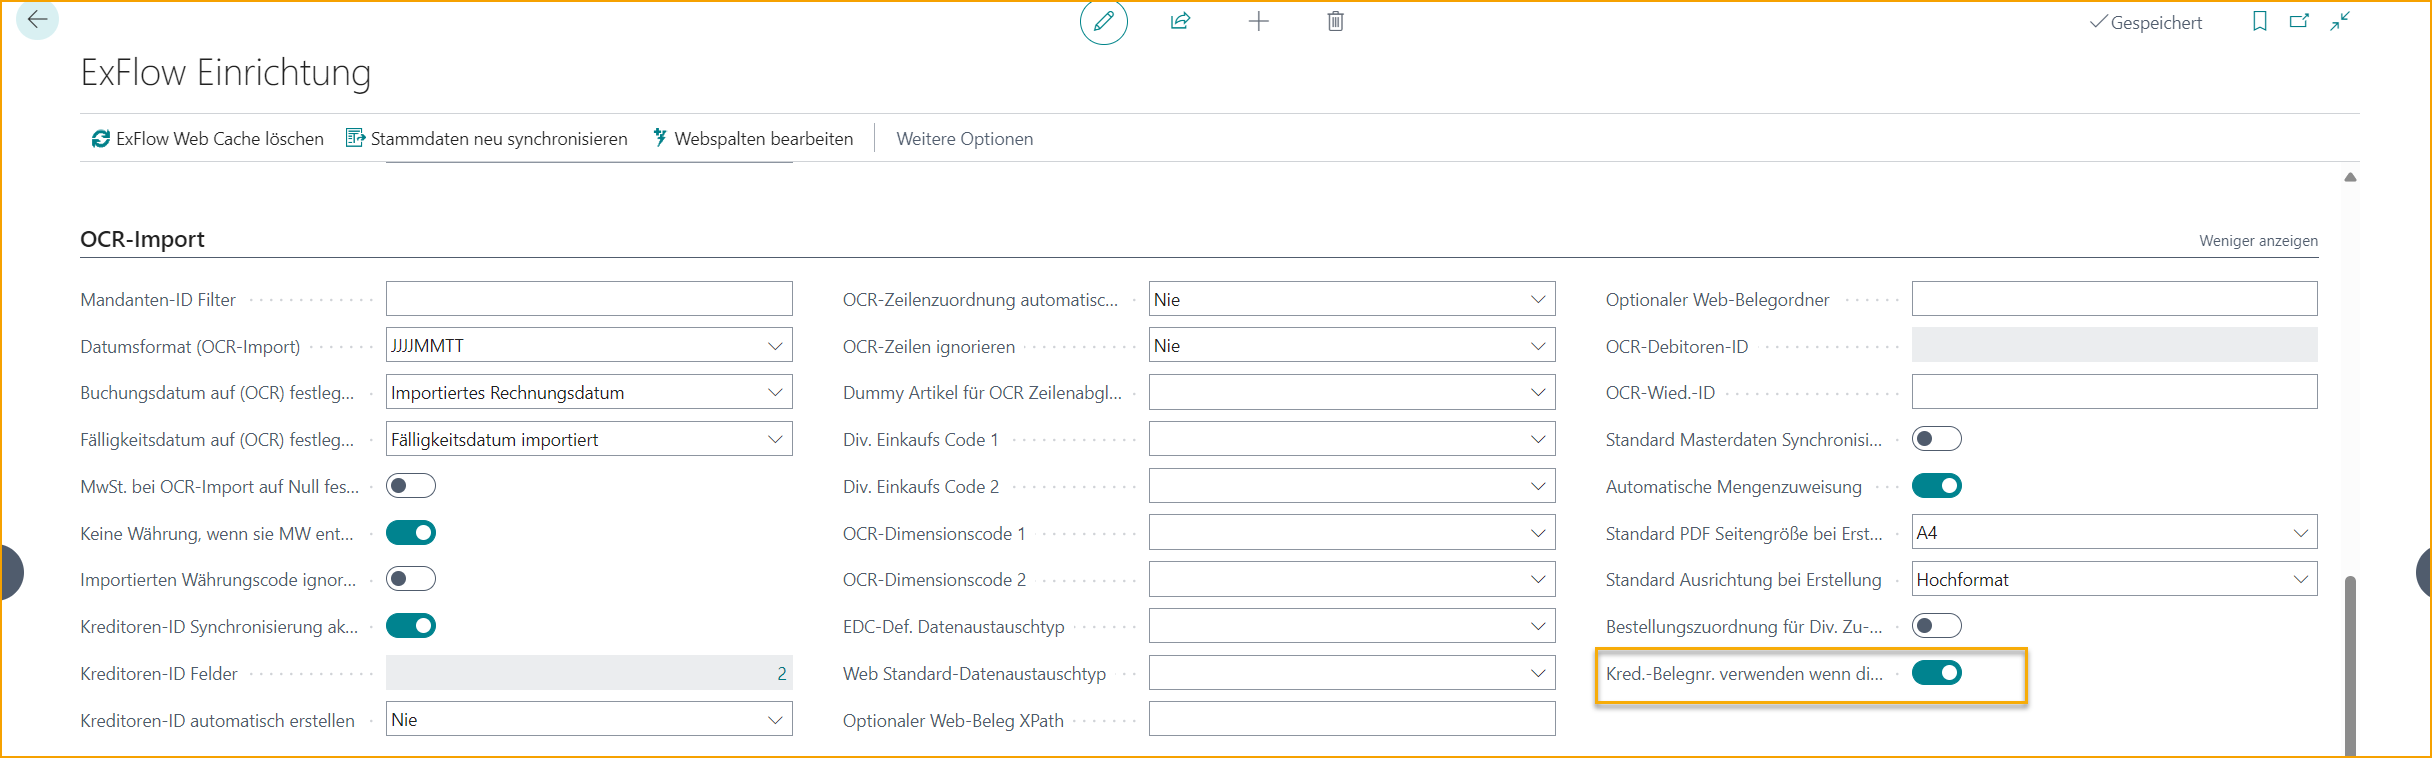This screenshot has width=2432, height=758.
Task: Click Optionaler Web-Beleg XPath field
Action: click(1352, 719)
